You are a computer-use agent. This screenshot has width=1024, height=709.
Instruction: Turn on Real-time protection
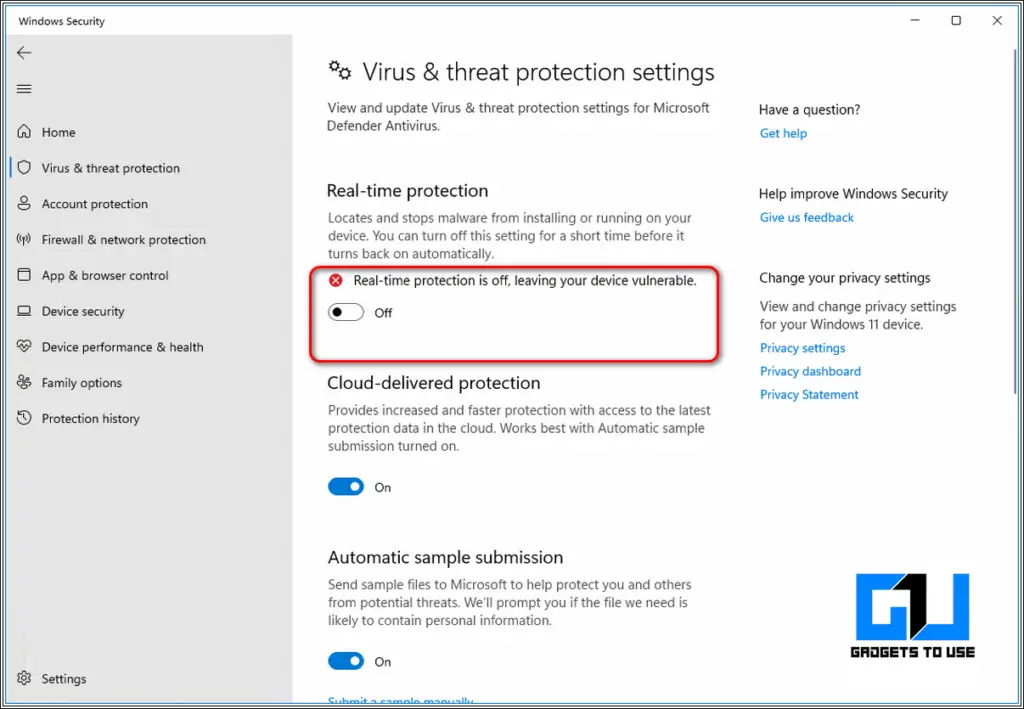pos(345,312)
